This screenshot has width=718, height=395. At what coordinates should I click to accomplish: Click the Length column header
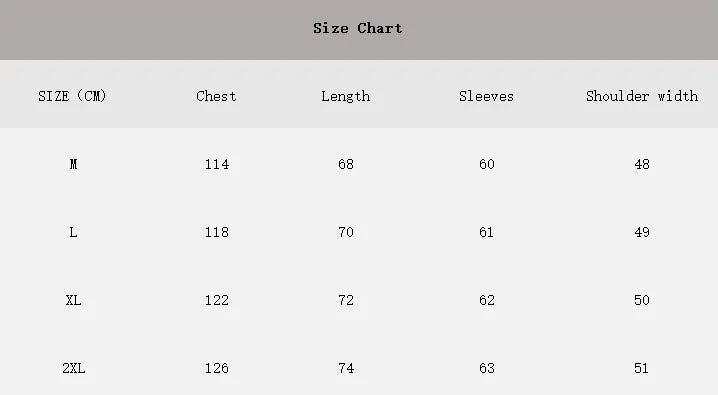346,97
